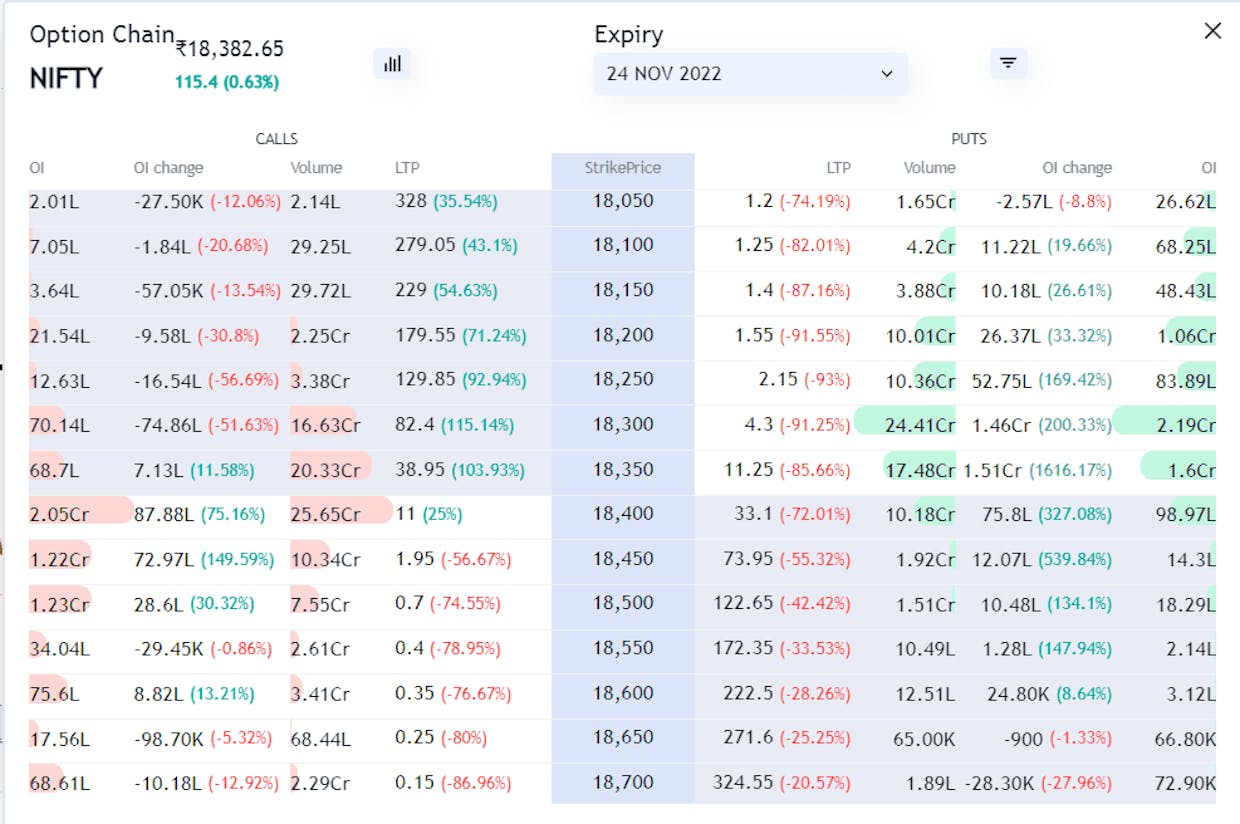
Task: Open the chart view icon beside NIFTY price
Action: click(392, 64)
